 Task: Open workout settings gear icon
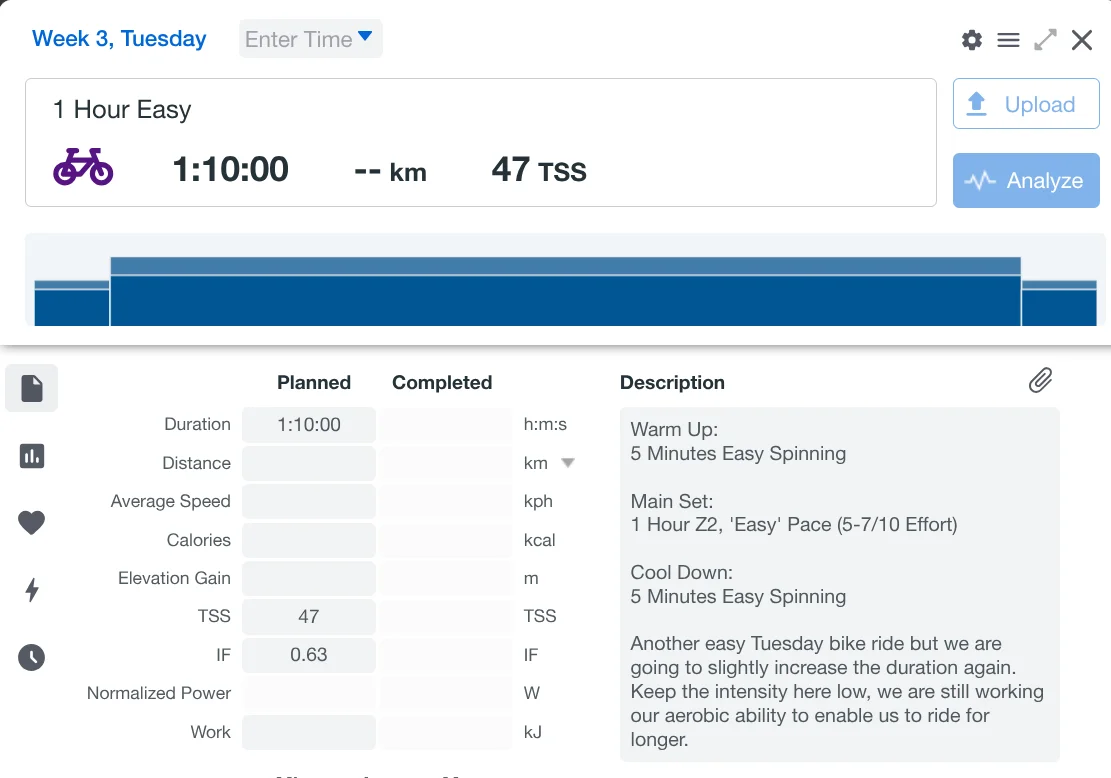click(971, 40)
